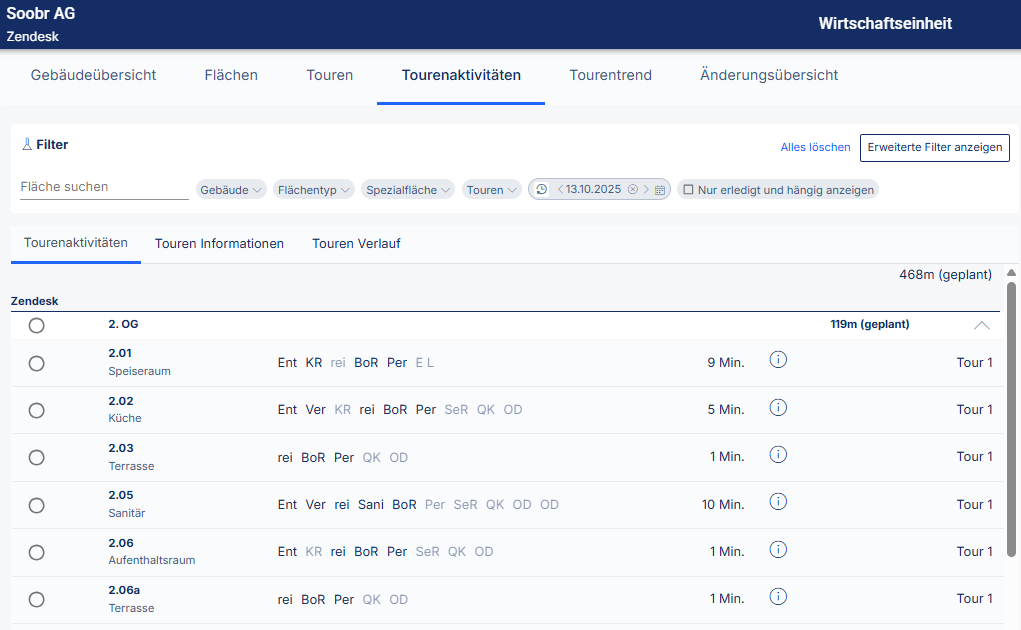1021x630 pixels.
Task: Show info for room 2.01 Speiseraum
Action: pyautogui.click(x=778, y=360)
